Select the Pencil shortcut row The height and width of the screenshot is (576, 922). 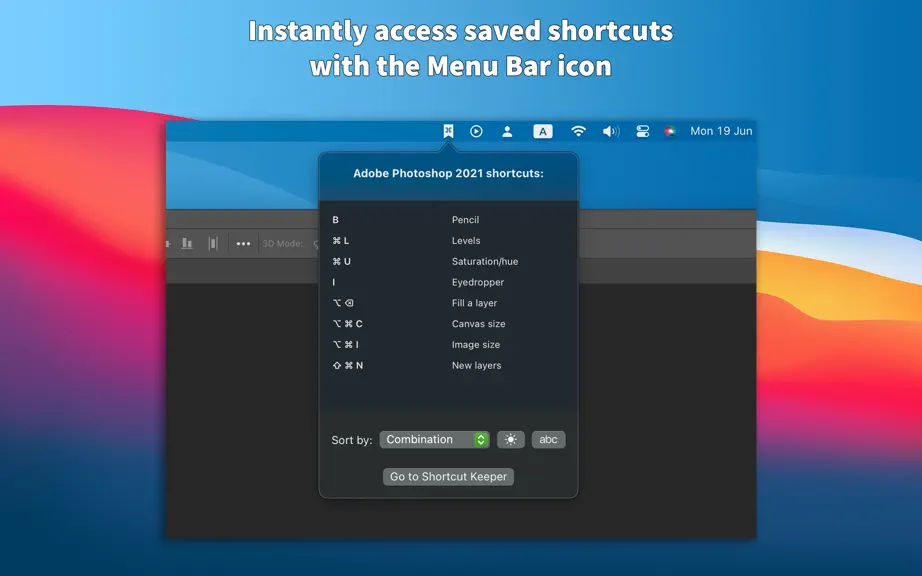tap(448, 220)
